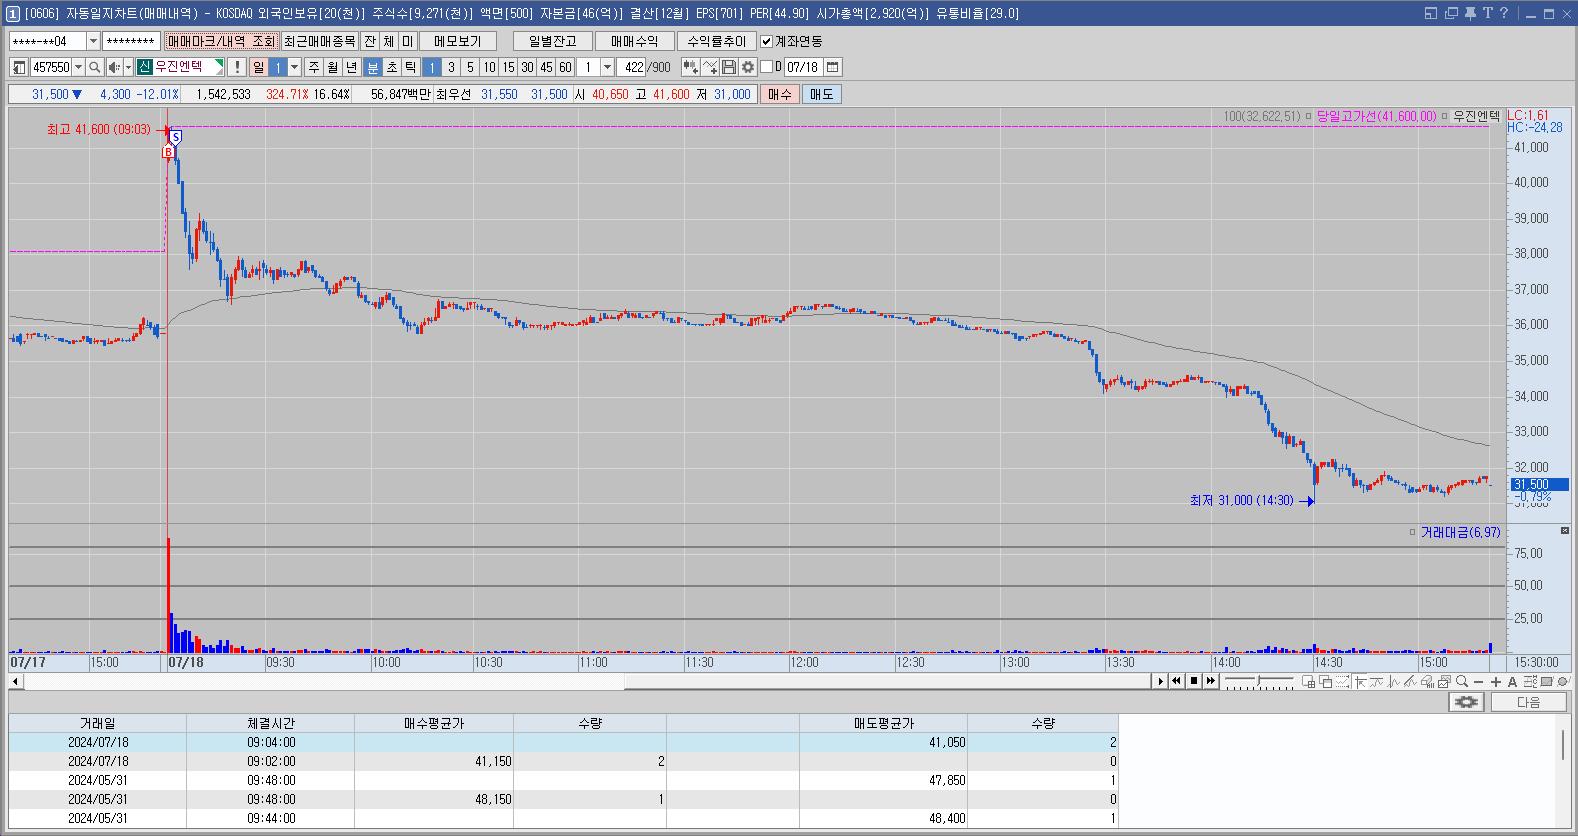1578x836 pixels.
Task: Open the stock search magnifier icon
Action: point(95,67)
